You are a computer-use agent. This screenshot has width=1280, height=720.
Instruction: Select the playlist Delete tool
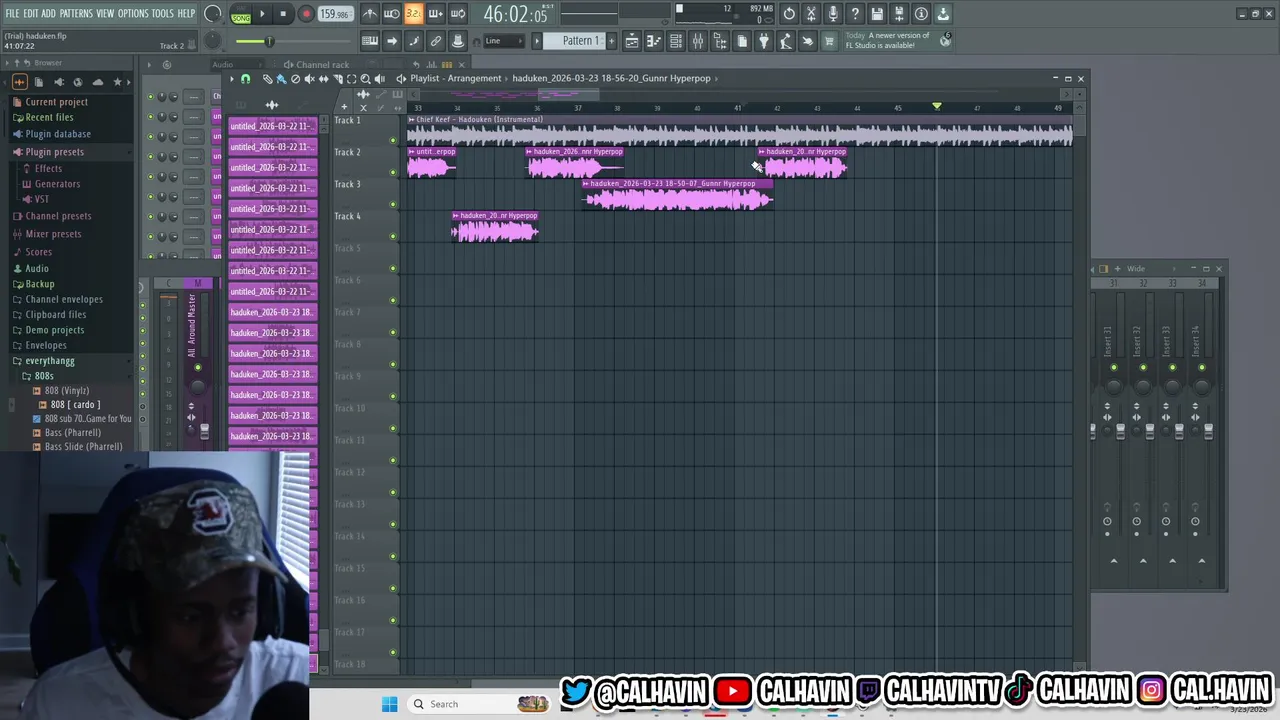pos(295,79)
